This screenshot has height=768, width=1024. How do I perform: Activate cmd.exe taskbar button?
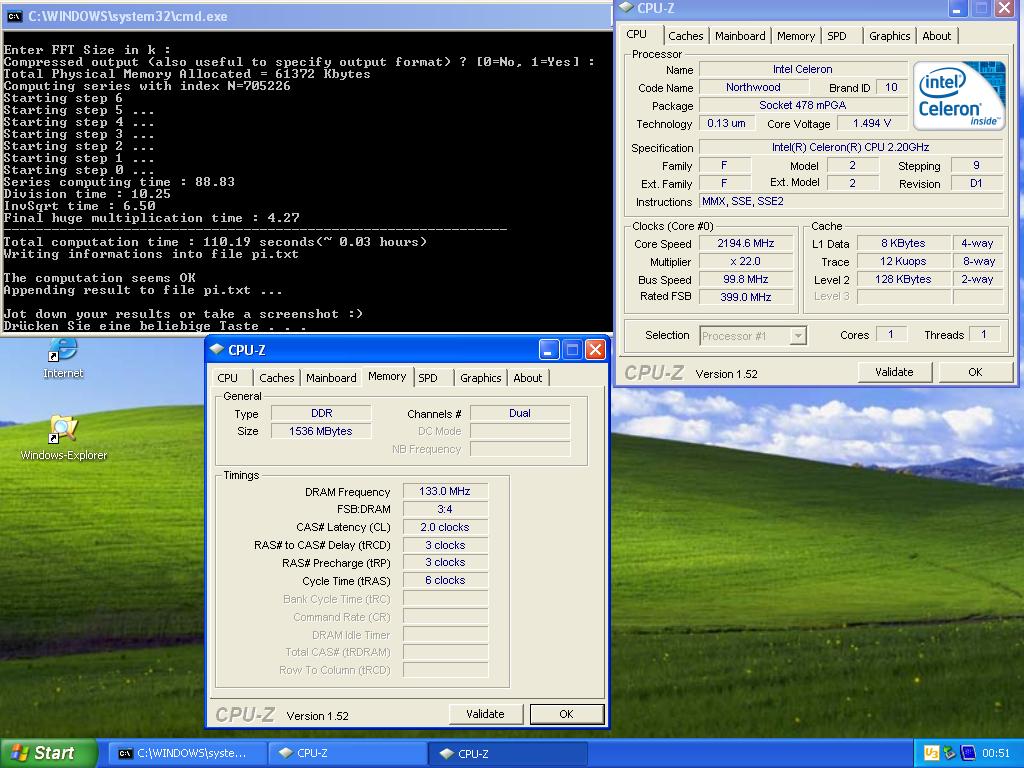(187, 754)
